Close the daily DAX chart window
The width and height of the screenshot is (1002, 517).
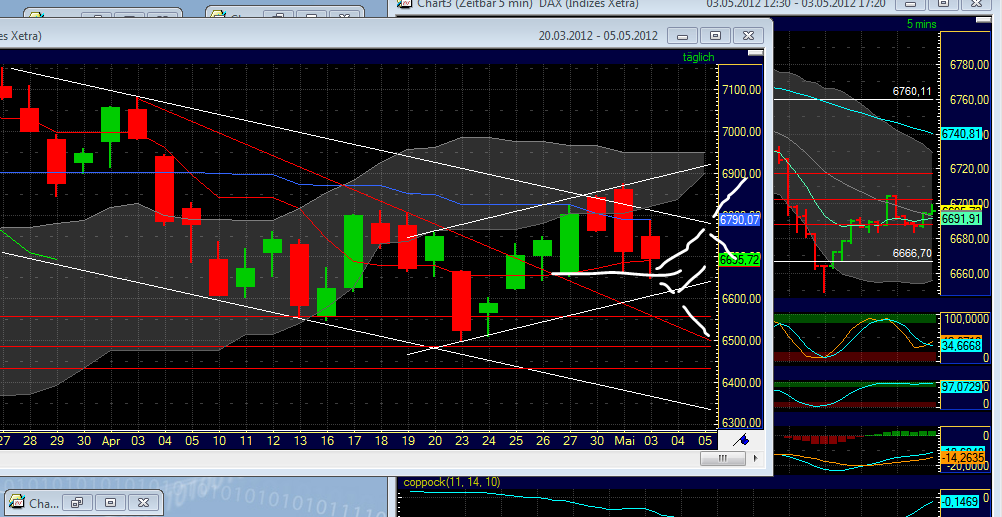(x=748, y=35)
